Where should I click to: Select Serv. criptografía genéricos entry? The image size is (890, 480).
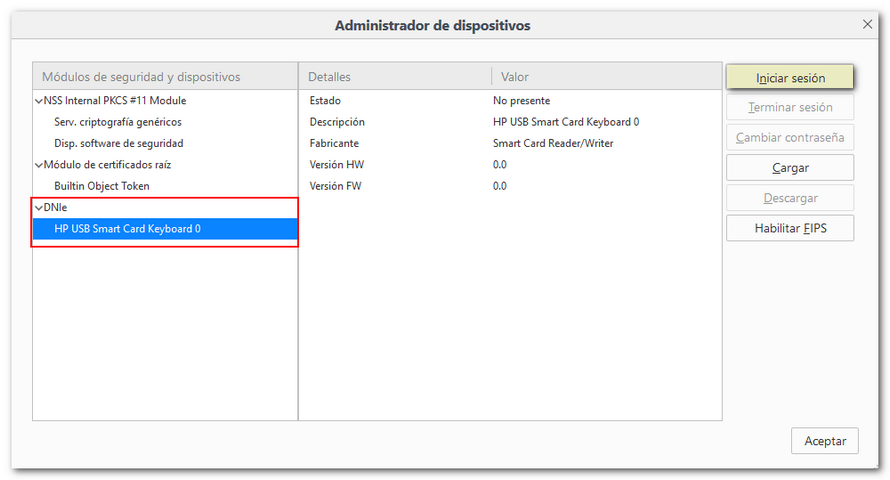[x=118, y=122]
